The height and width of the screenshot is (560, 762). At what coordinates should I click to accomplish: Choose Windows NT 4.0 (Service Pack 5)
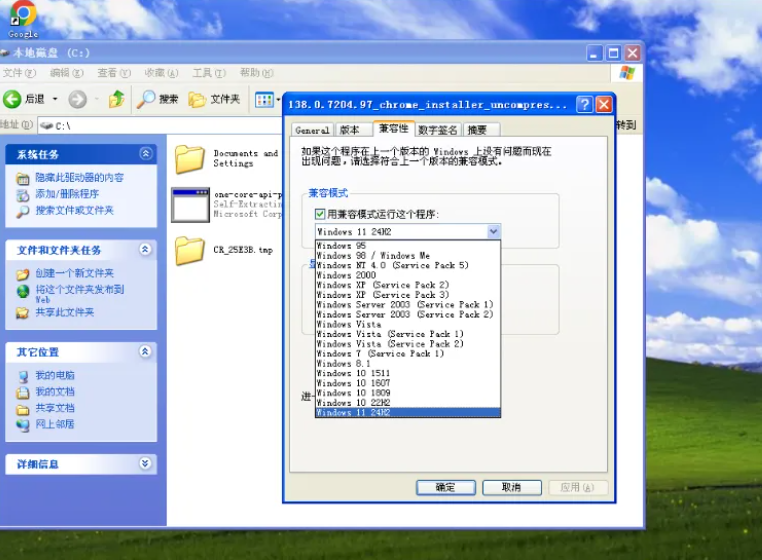click(407, 265)
